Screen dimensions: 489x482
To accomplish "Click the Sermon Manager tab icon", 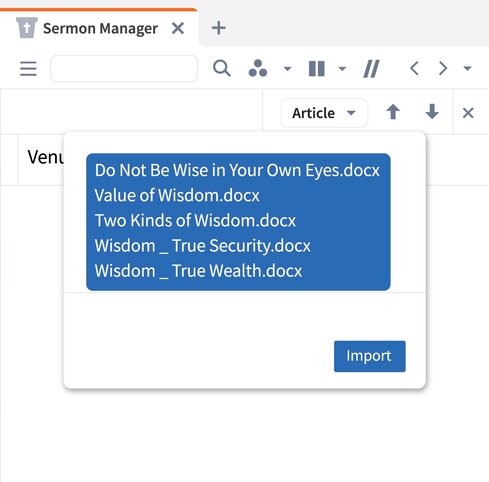I will 27,28.
